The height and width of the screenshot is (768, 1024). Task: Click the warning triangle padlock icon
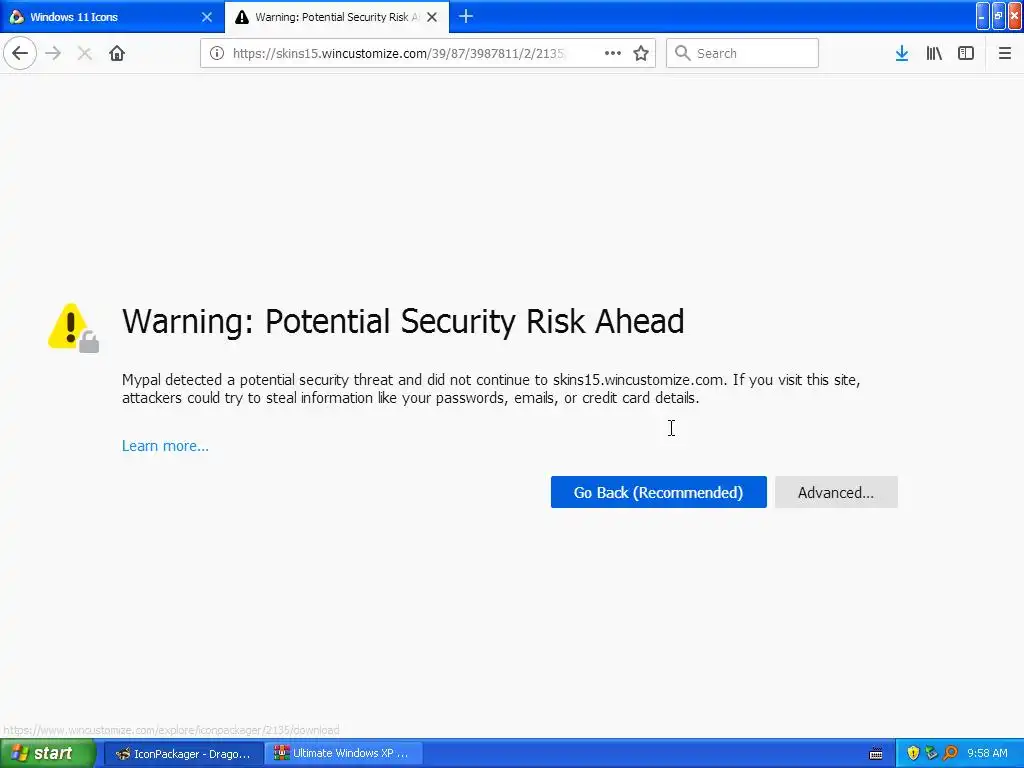pos(73,328)
